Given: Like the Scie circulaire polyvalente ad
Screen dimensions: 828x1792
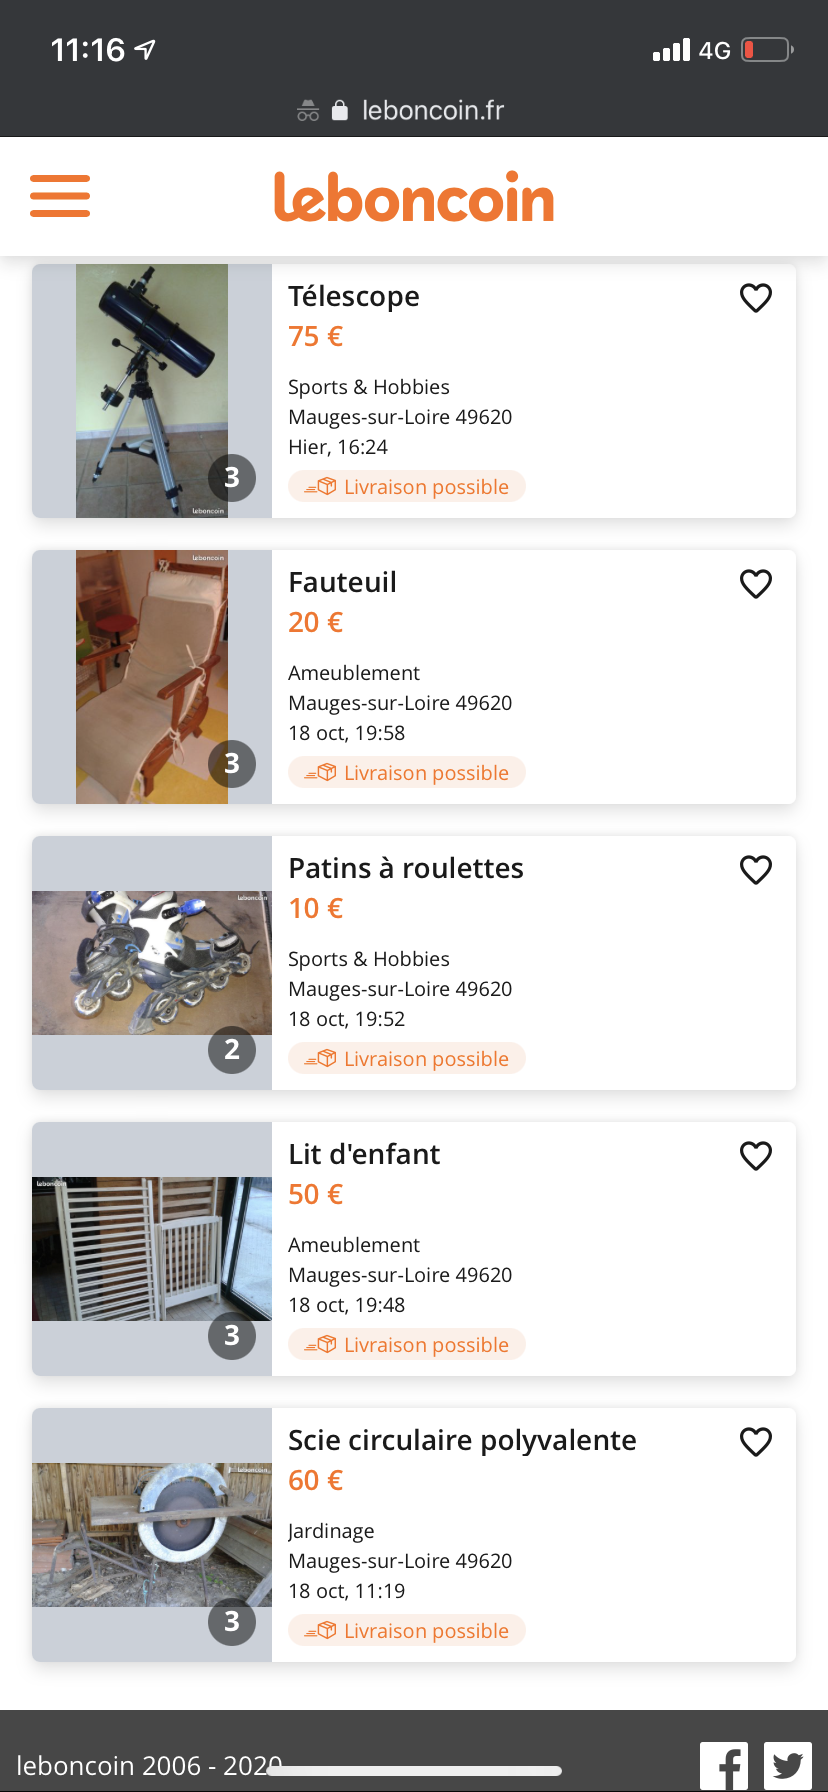Looking at the screenshot, I should click(756, 1442).
